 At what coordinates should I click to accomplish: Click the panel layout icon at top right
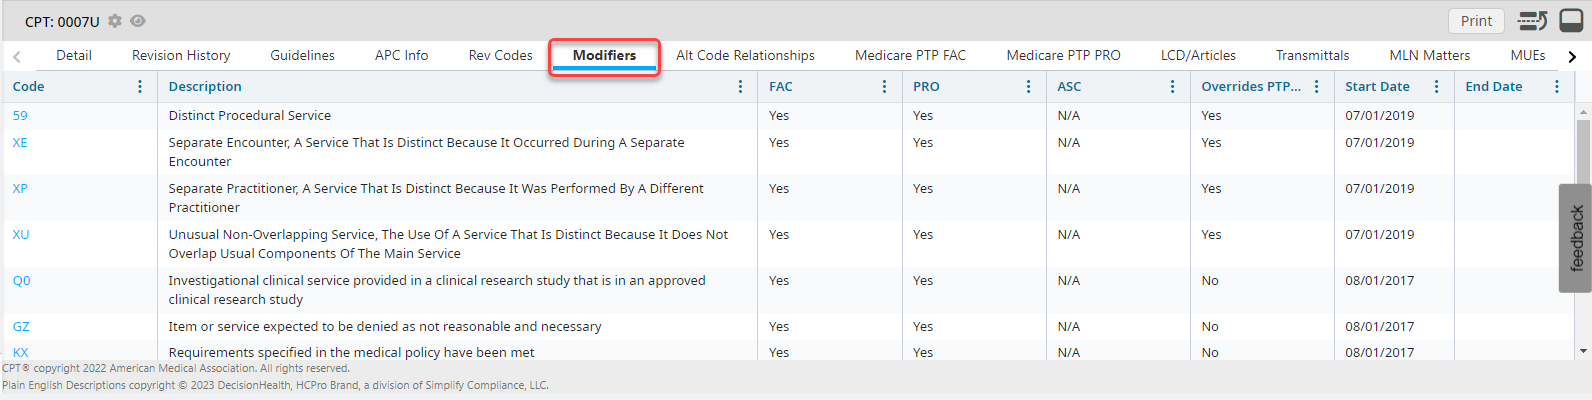(x=1571, y=21)
